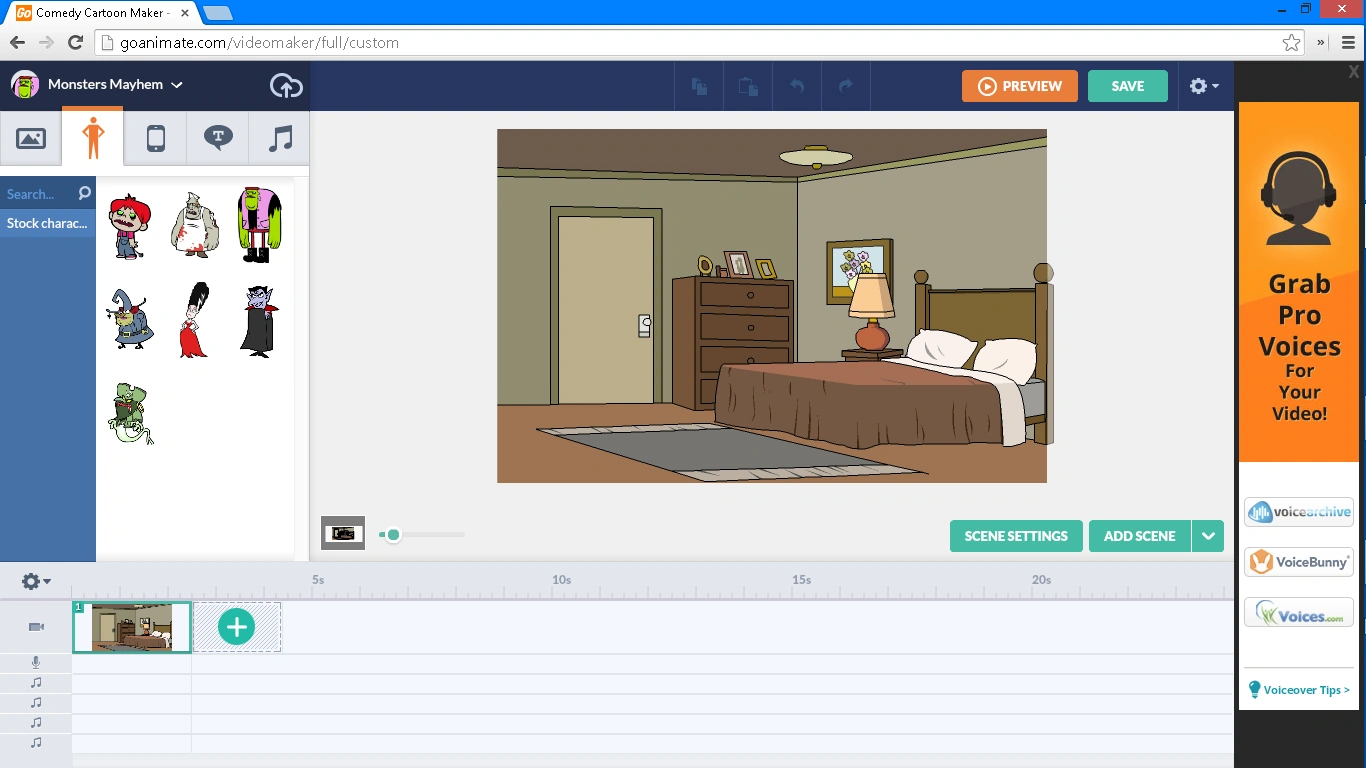The height and width of the screenshot is (768, 1366).
Task: Open the Props panel
Action: (154, 137)
